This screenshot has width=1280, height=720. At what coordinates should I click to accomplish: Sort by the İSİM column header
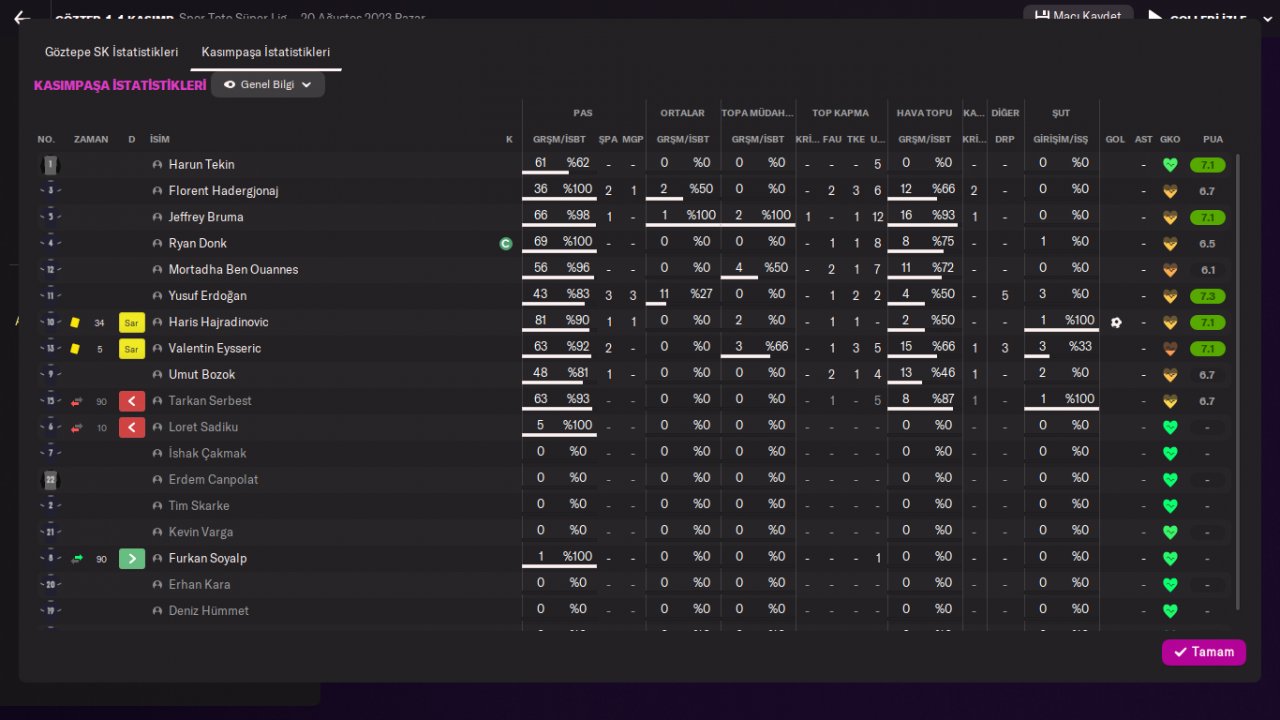click(x=160, y=139)
